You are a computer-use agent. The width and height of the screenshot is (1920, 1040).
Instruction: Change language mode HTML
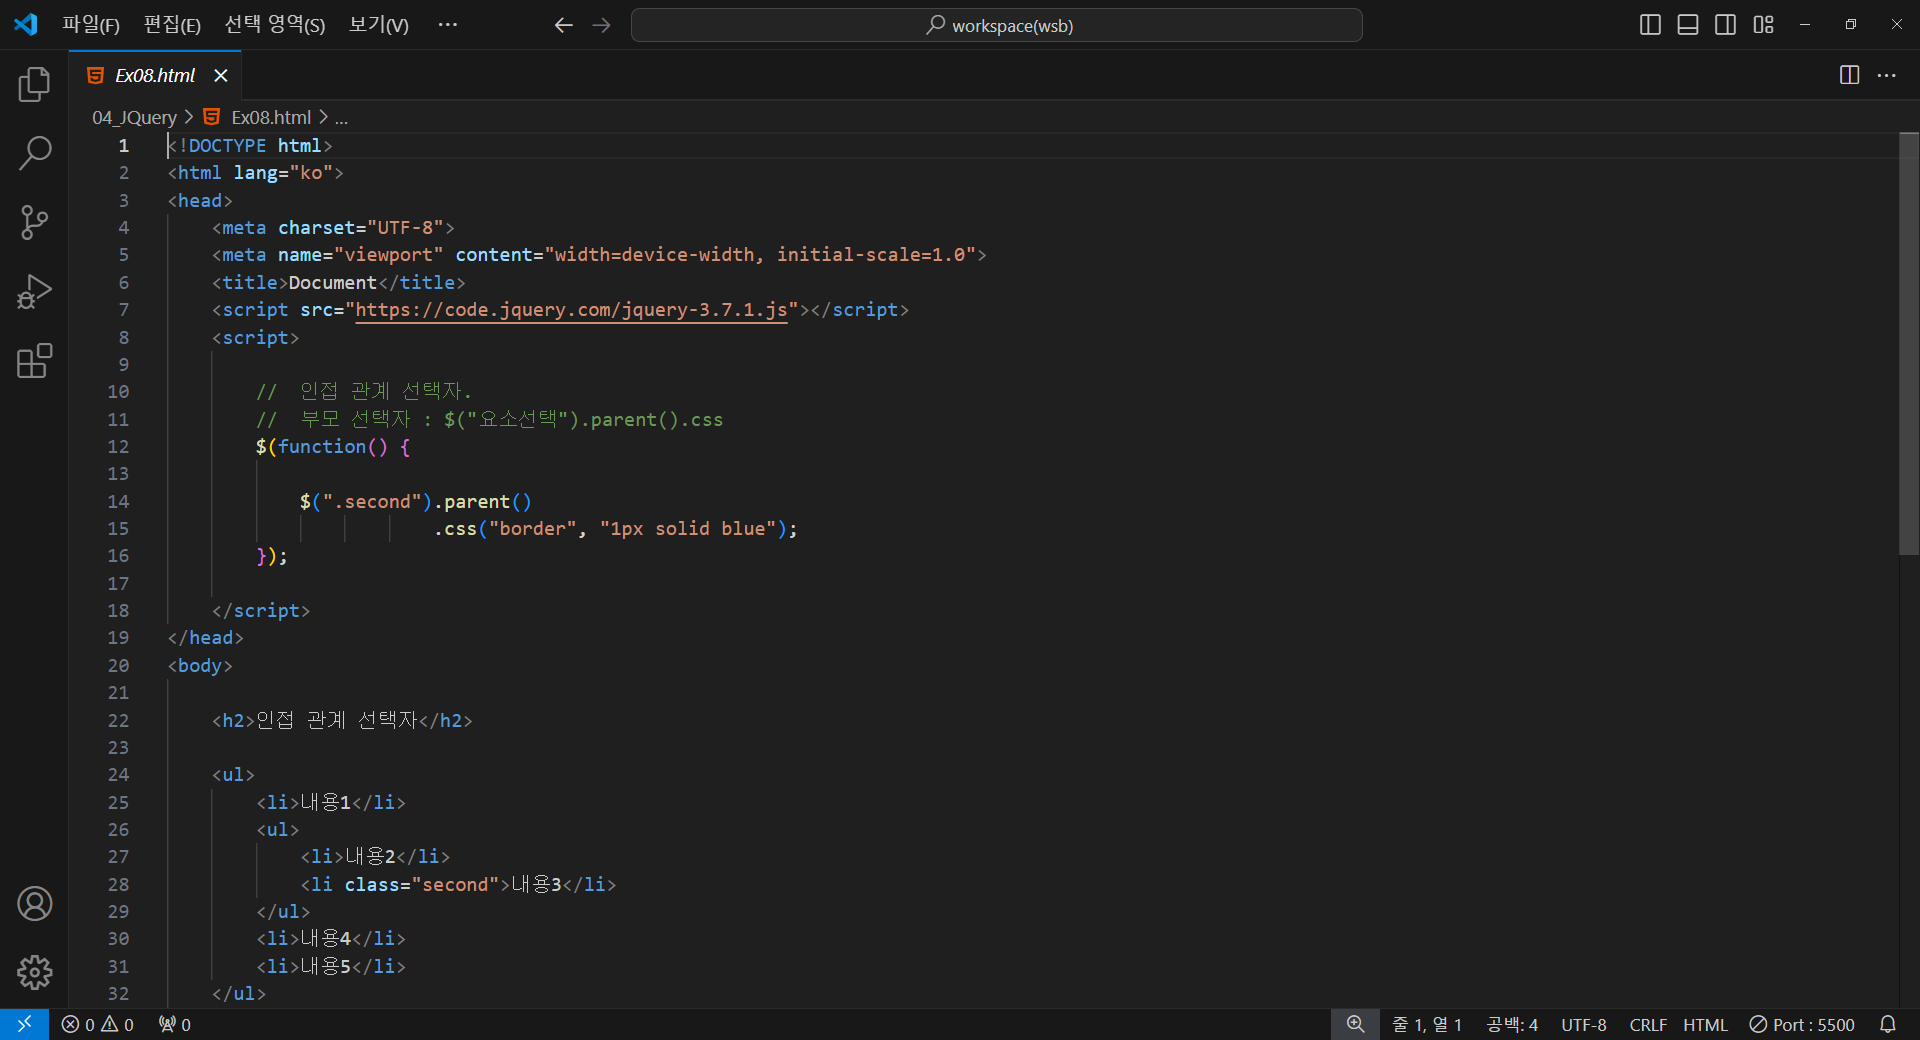coord(1705,1024)
